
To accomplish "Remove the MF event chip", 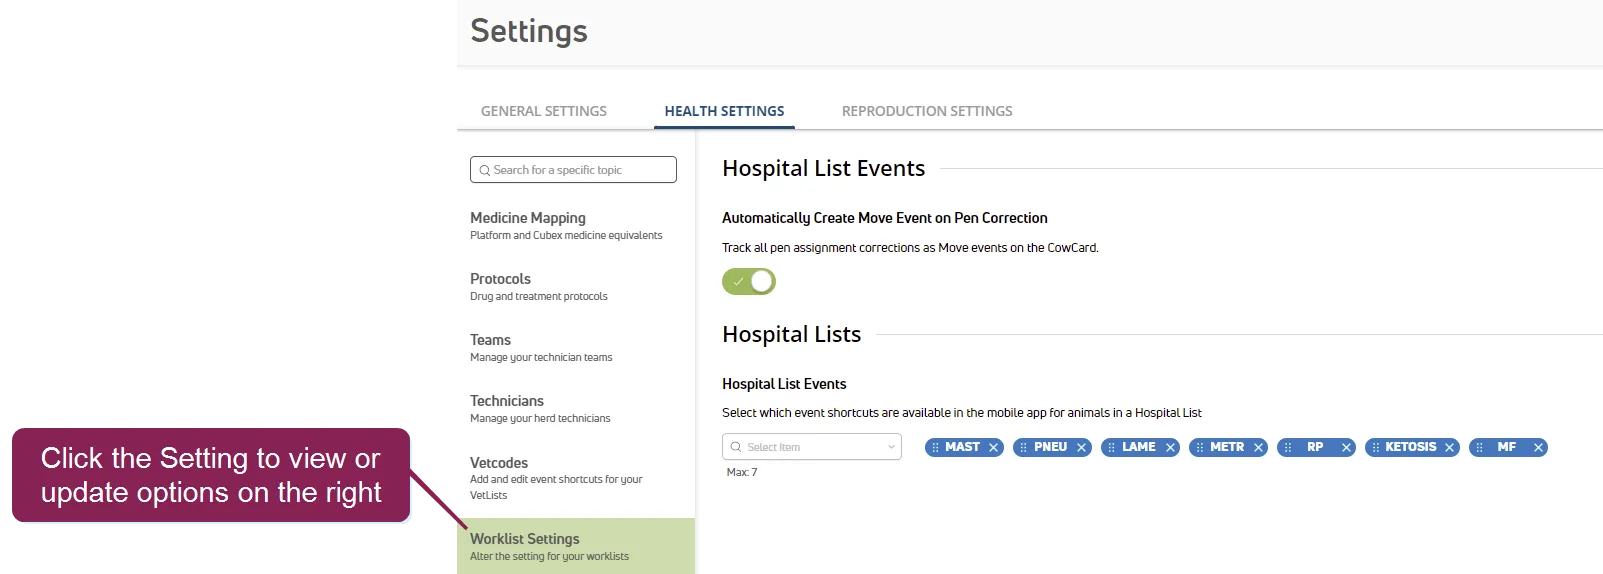I will point(1539,448).
